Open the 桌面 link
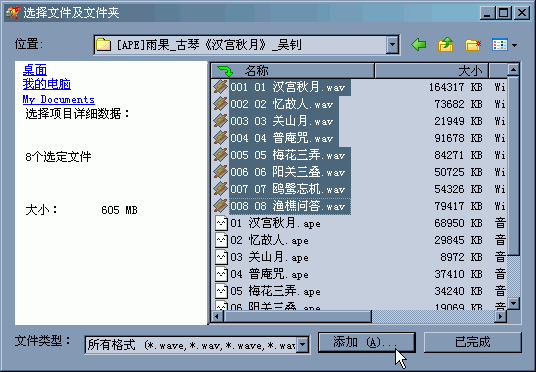Screen dimensions: 536x372 click(x=35, y=70)
